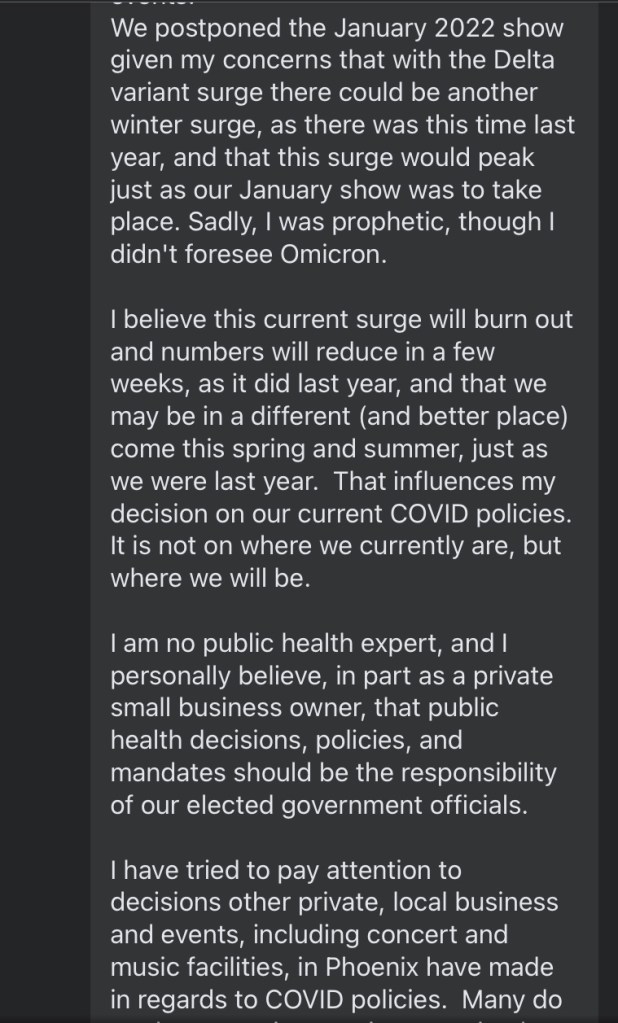
Task: Click the line "where we will be."
Action: pyautogui.click(x=210, y=579)
